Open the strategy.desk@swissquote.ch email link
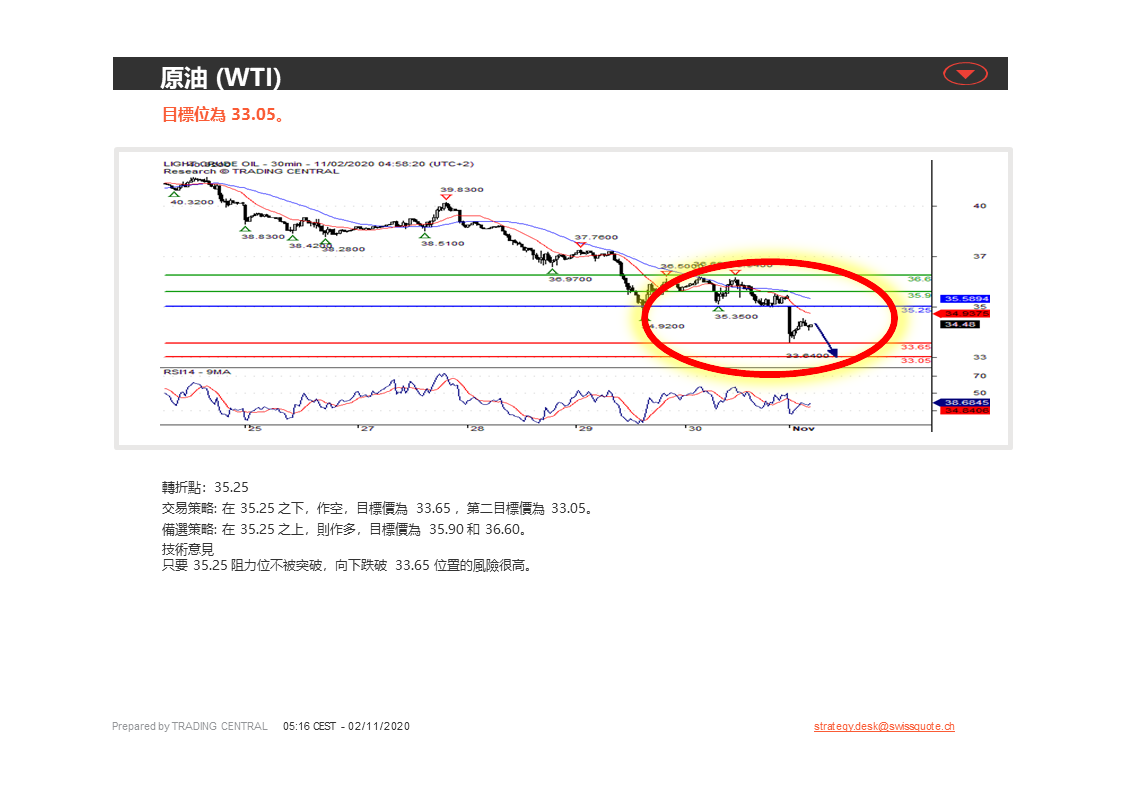This screenshot has height=794, width=1122. coord(884,726)
